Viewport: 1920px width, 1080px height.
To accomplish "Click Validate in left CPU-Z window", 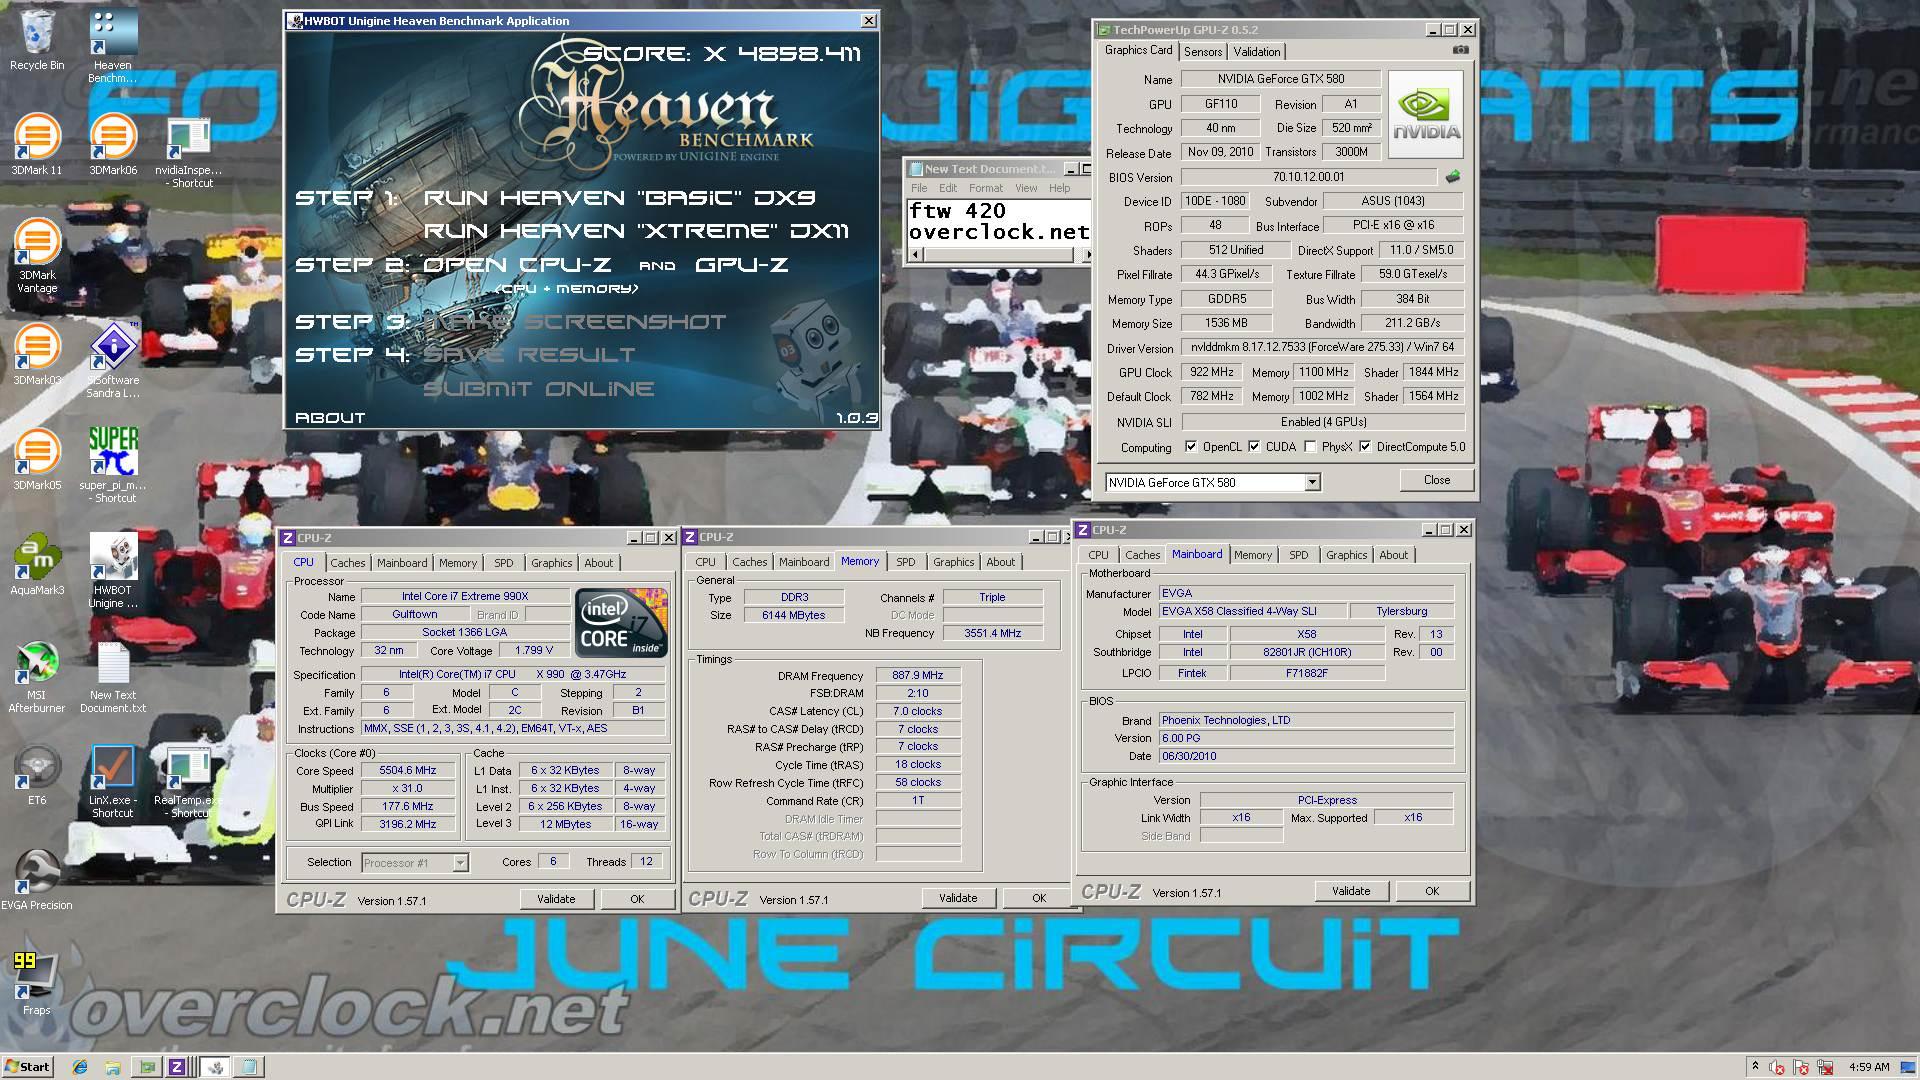I will point(556,899).
